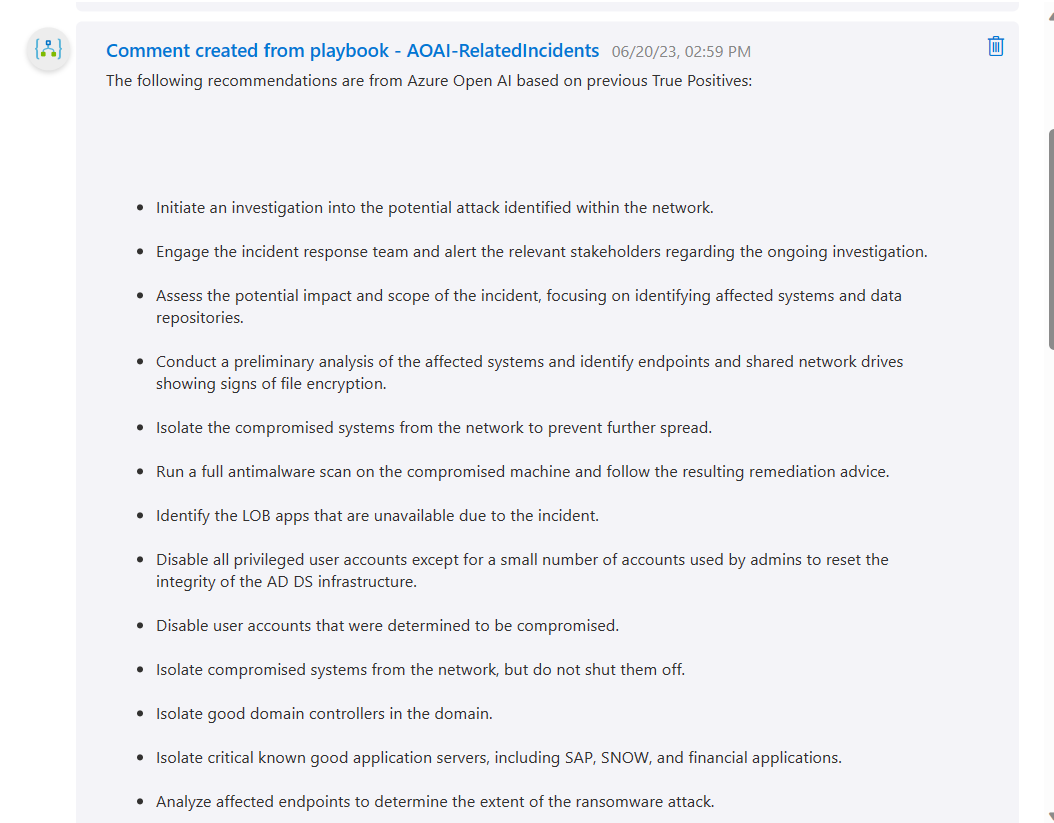The width and height of the screenshot is (1054, 823).
Task: Click the "Analyze affected endpoints" ransomware bullet
Action: 435,802
